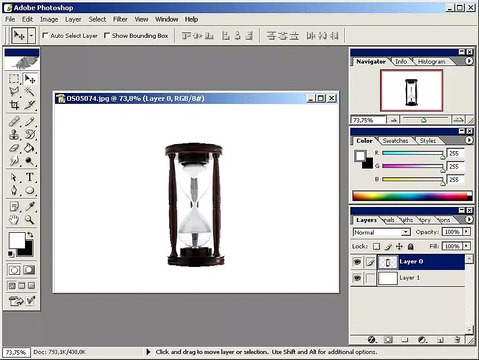Hide Layer 1 using its eye icon
This screenshot has height=360, width=479.
tap(357, 278)
